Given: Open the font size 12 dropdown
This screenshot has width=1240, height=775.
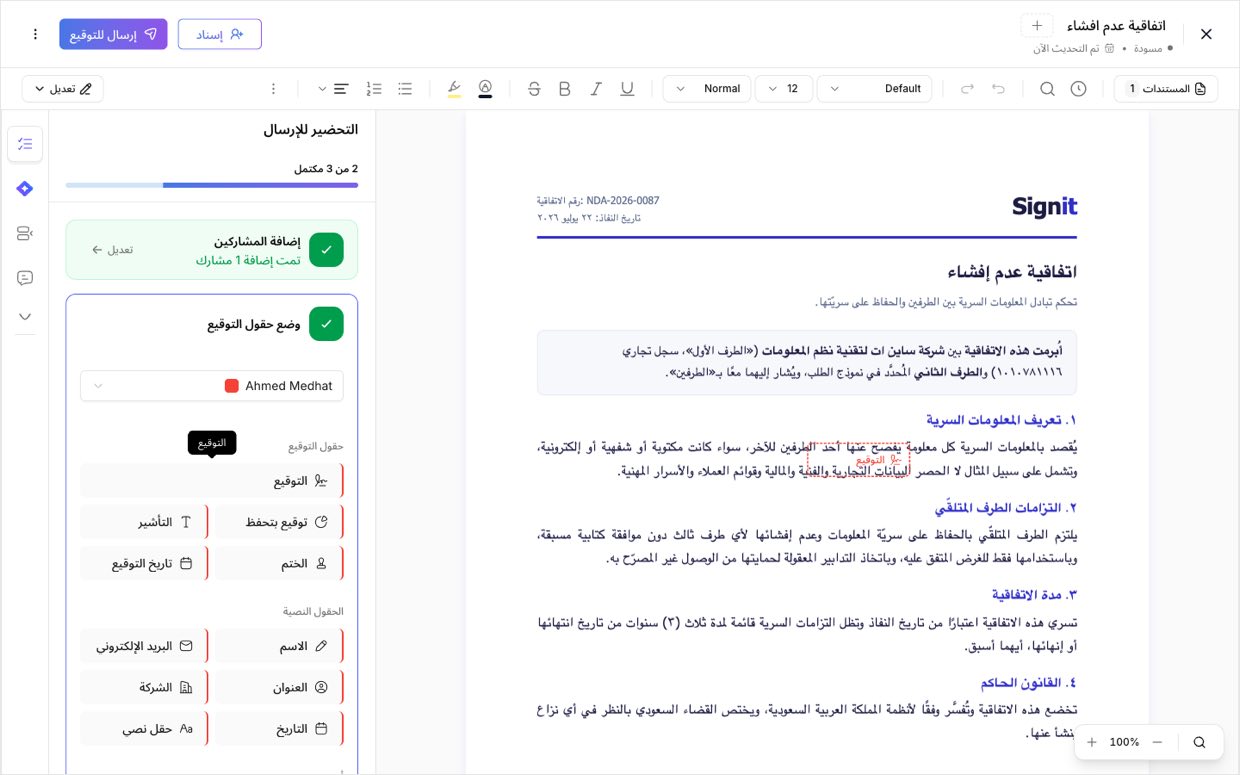Looking at the screenshot, I should pos(784,88).
